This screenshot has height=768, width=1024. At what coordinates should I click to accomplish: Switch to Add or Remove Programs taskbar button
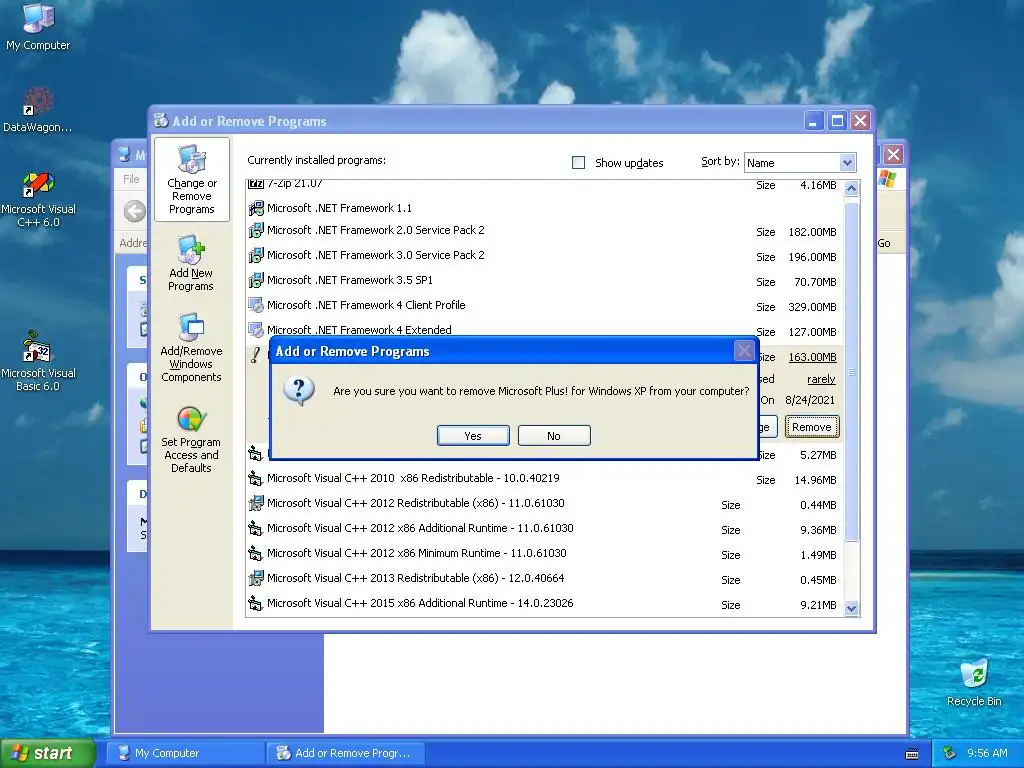pos(345,753)
